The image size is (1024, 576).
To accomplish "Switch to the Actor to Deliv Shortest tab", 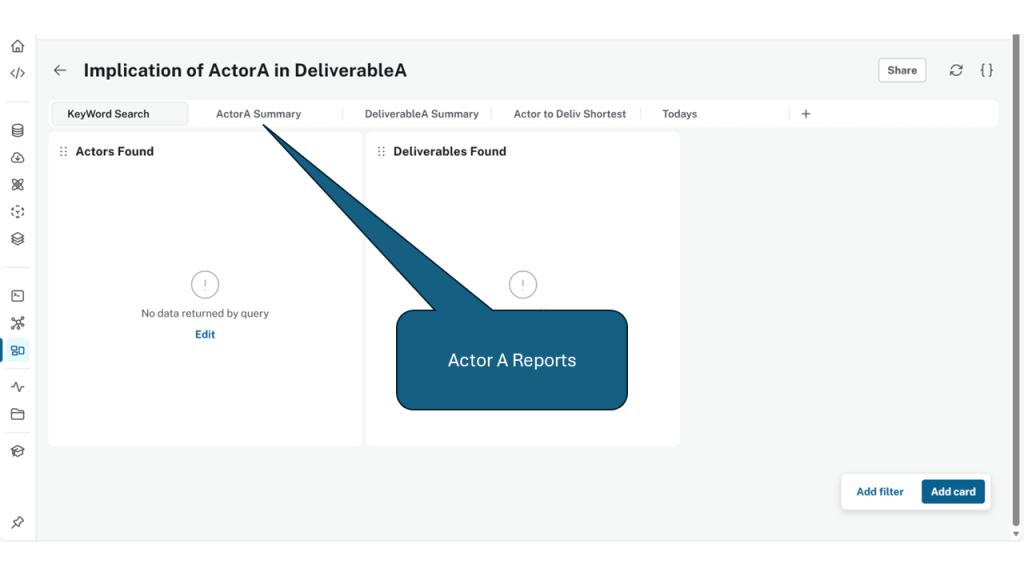I will 569,114.
